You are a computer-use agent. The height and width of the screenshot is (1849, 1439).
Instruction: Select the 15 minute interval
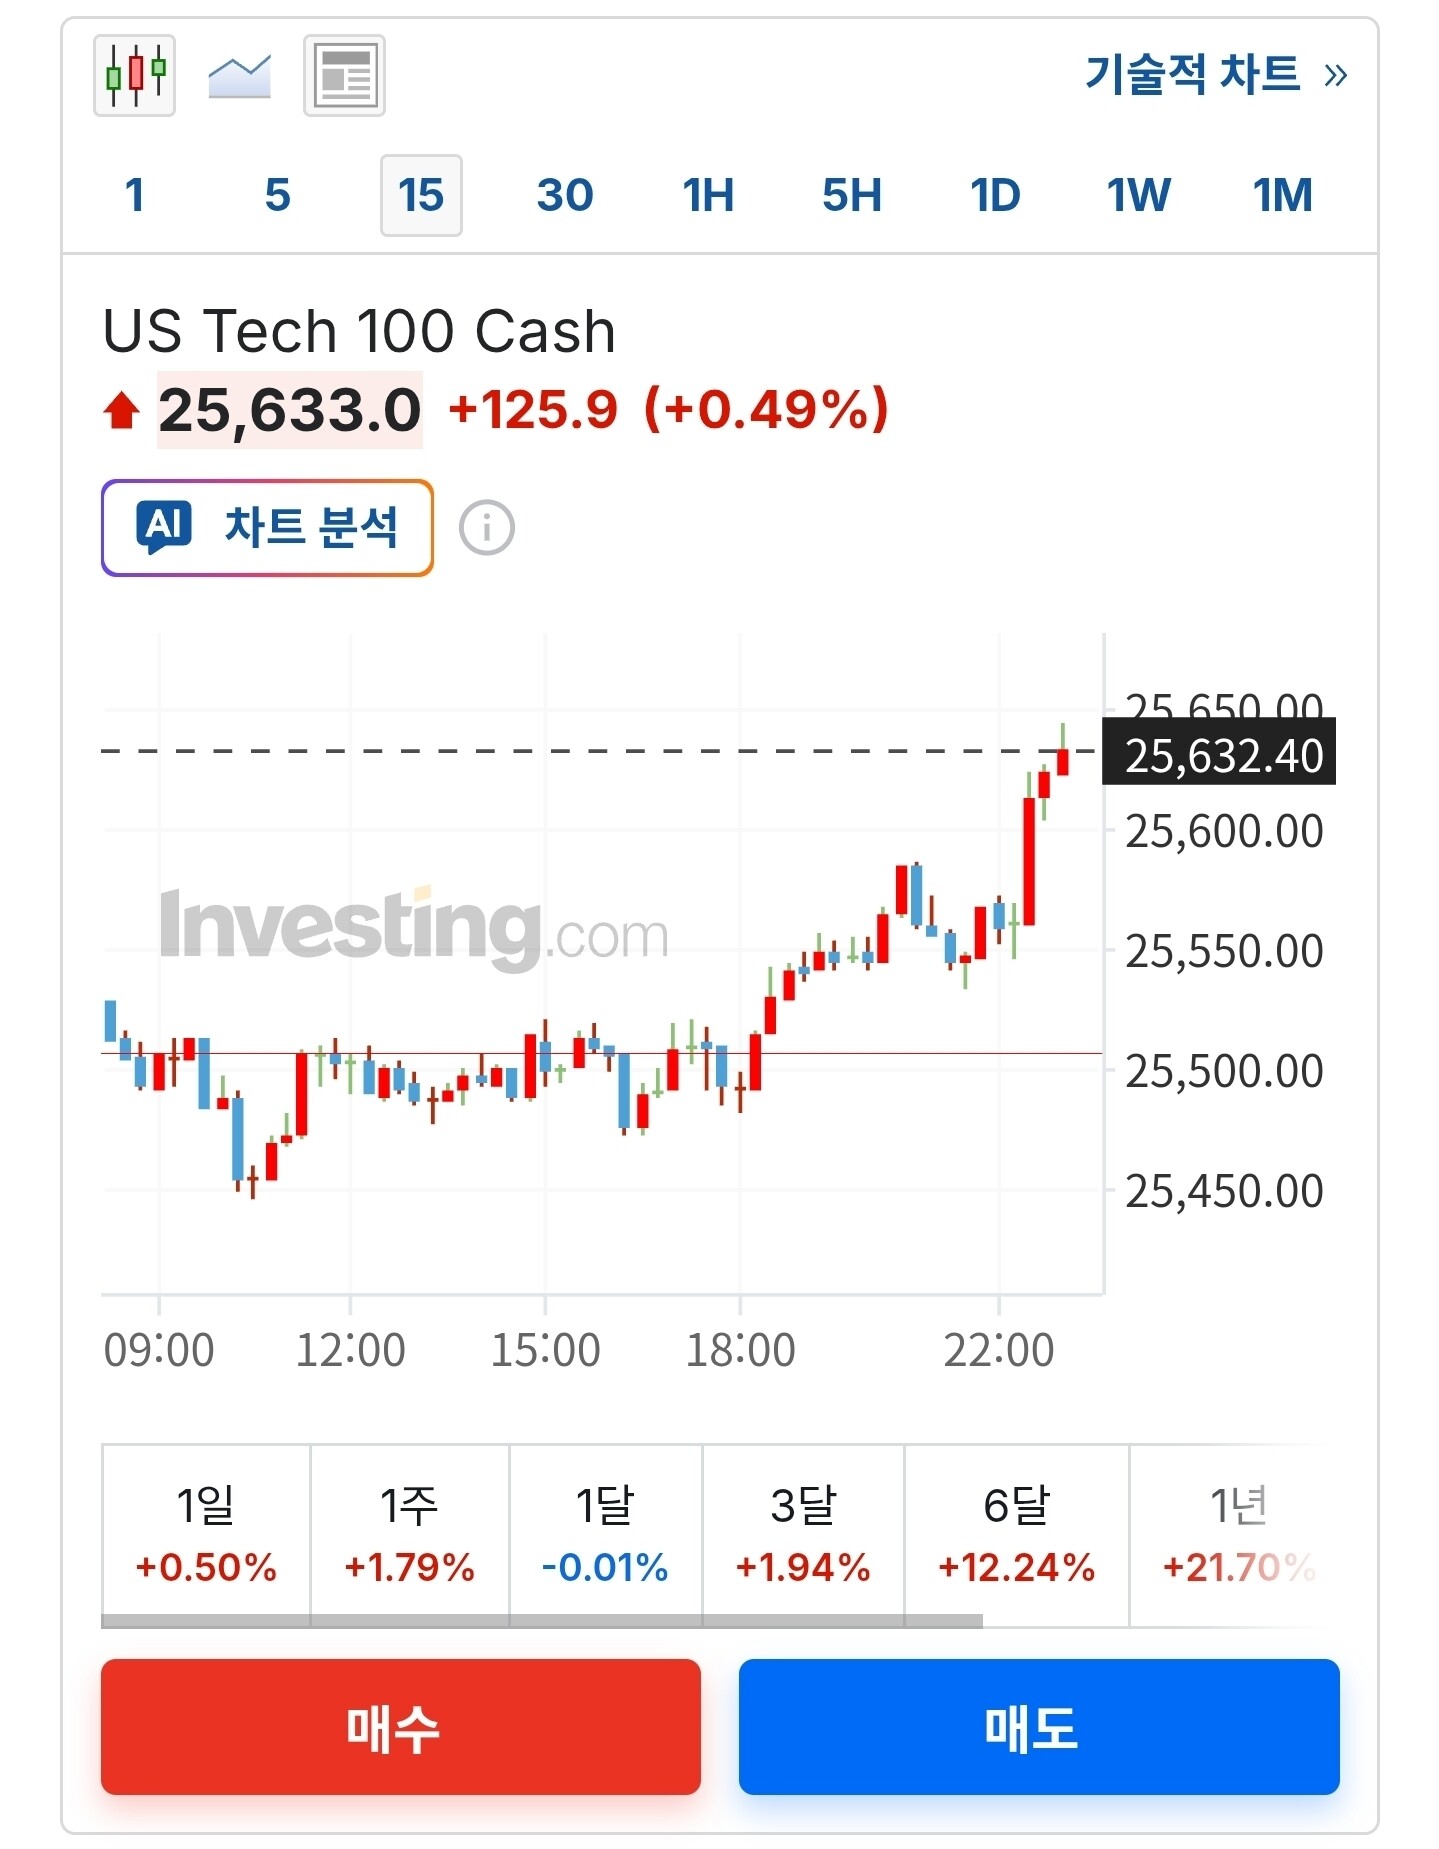(x=421, y=195)
